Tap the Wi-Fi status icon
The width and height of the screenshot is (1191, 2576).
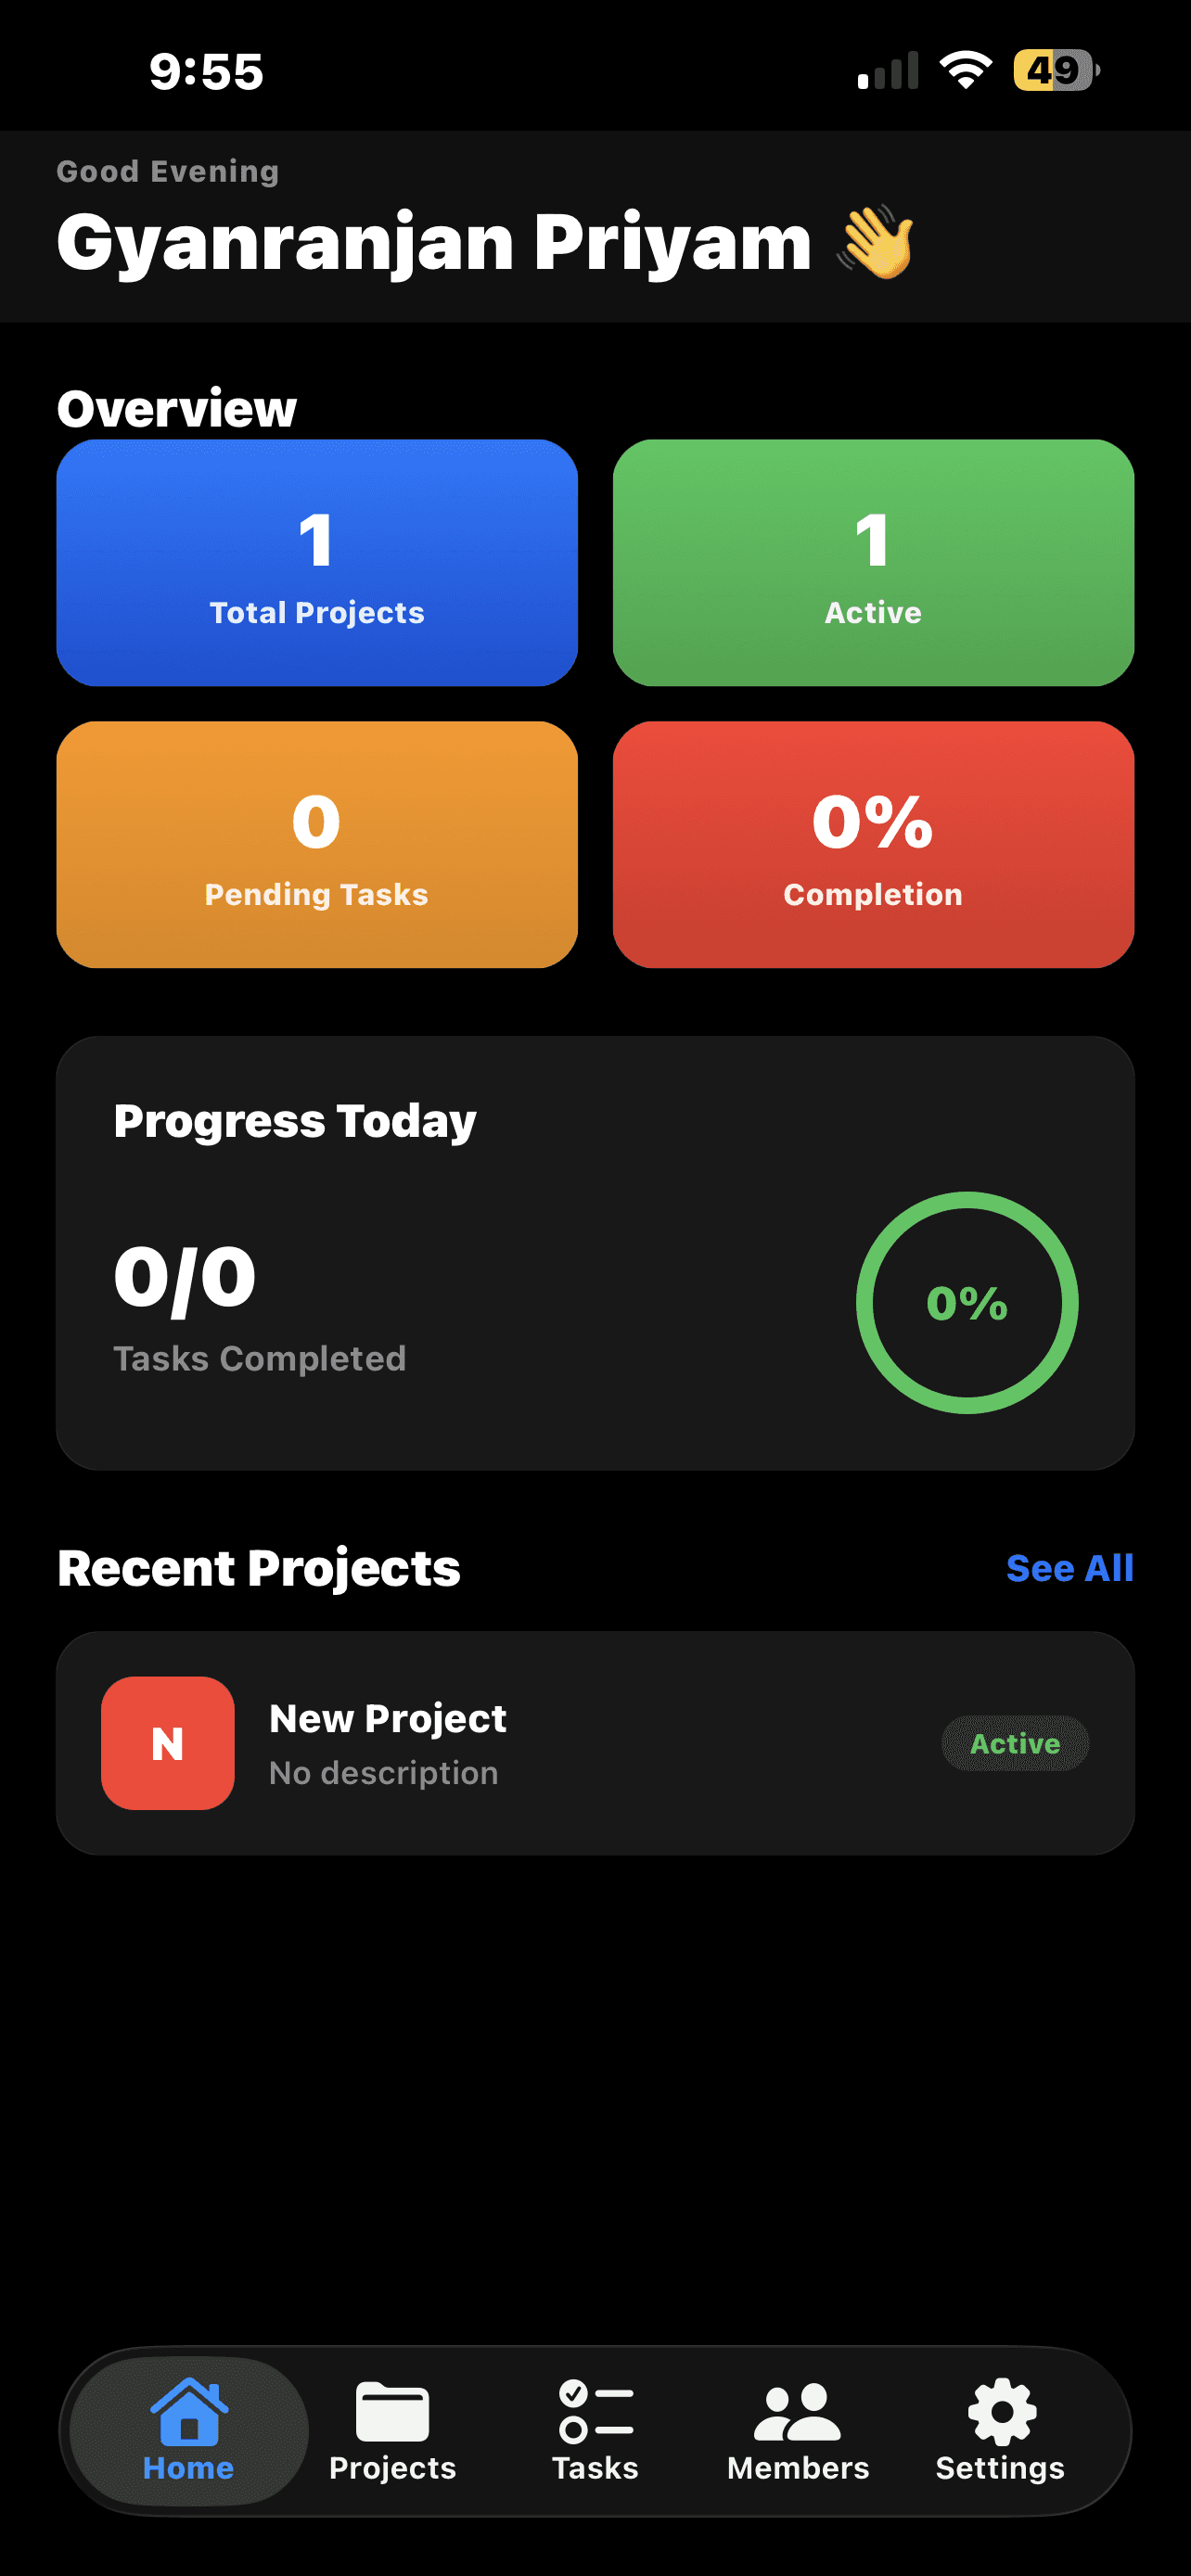[x=965, y=71]
